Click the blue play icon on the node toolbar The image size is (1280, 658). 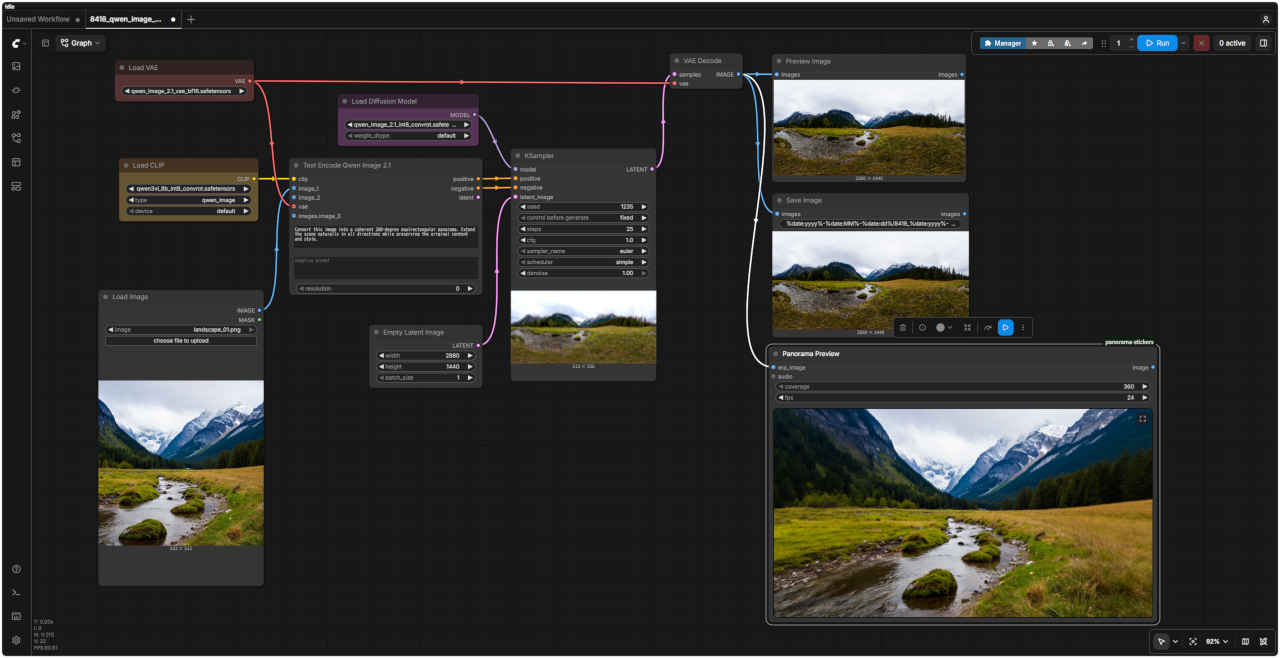click(1005, 327)
